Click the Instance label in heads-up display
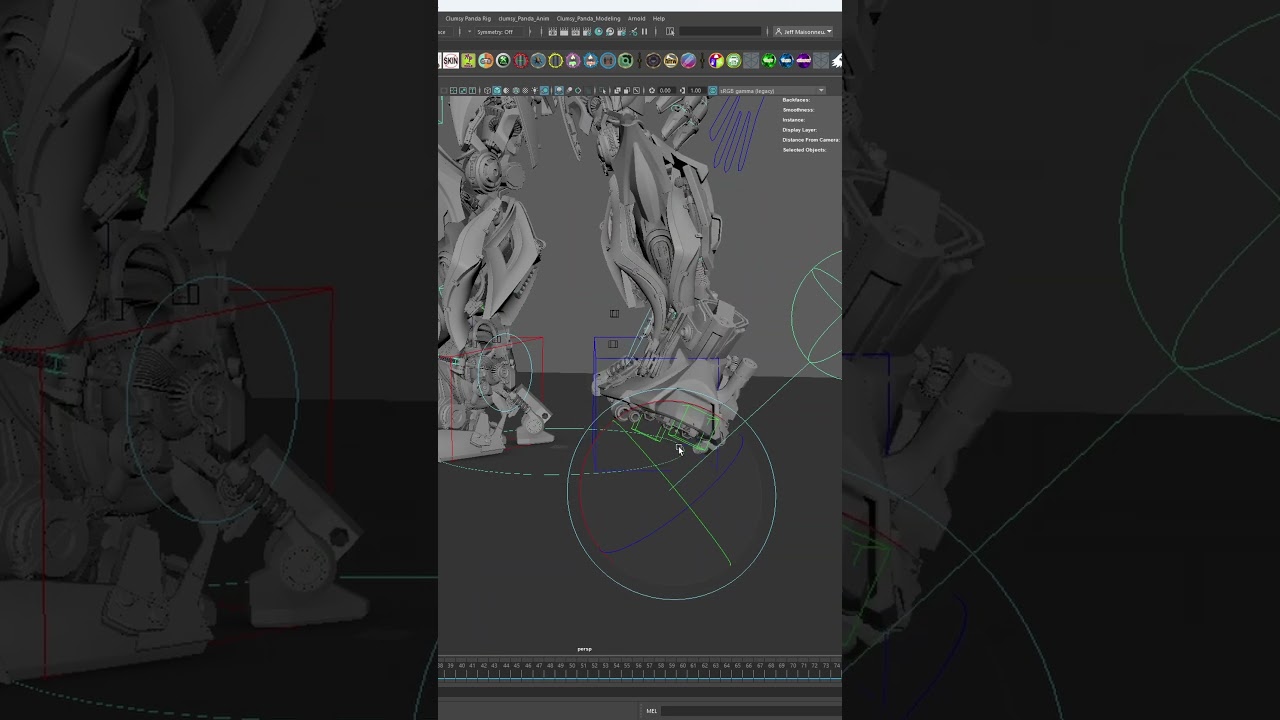The width and height of the screenshot is (1280, 720). [794, 120]
